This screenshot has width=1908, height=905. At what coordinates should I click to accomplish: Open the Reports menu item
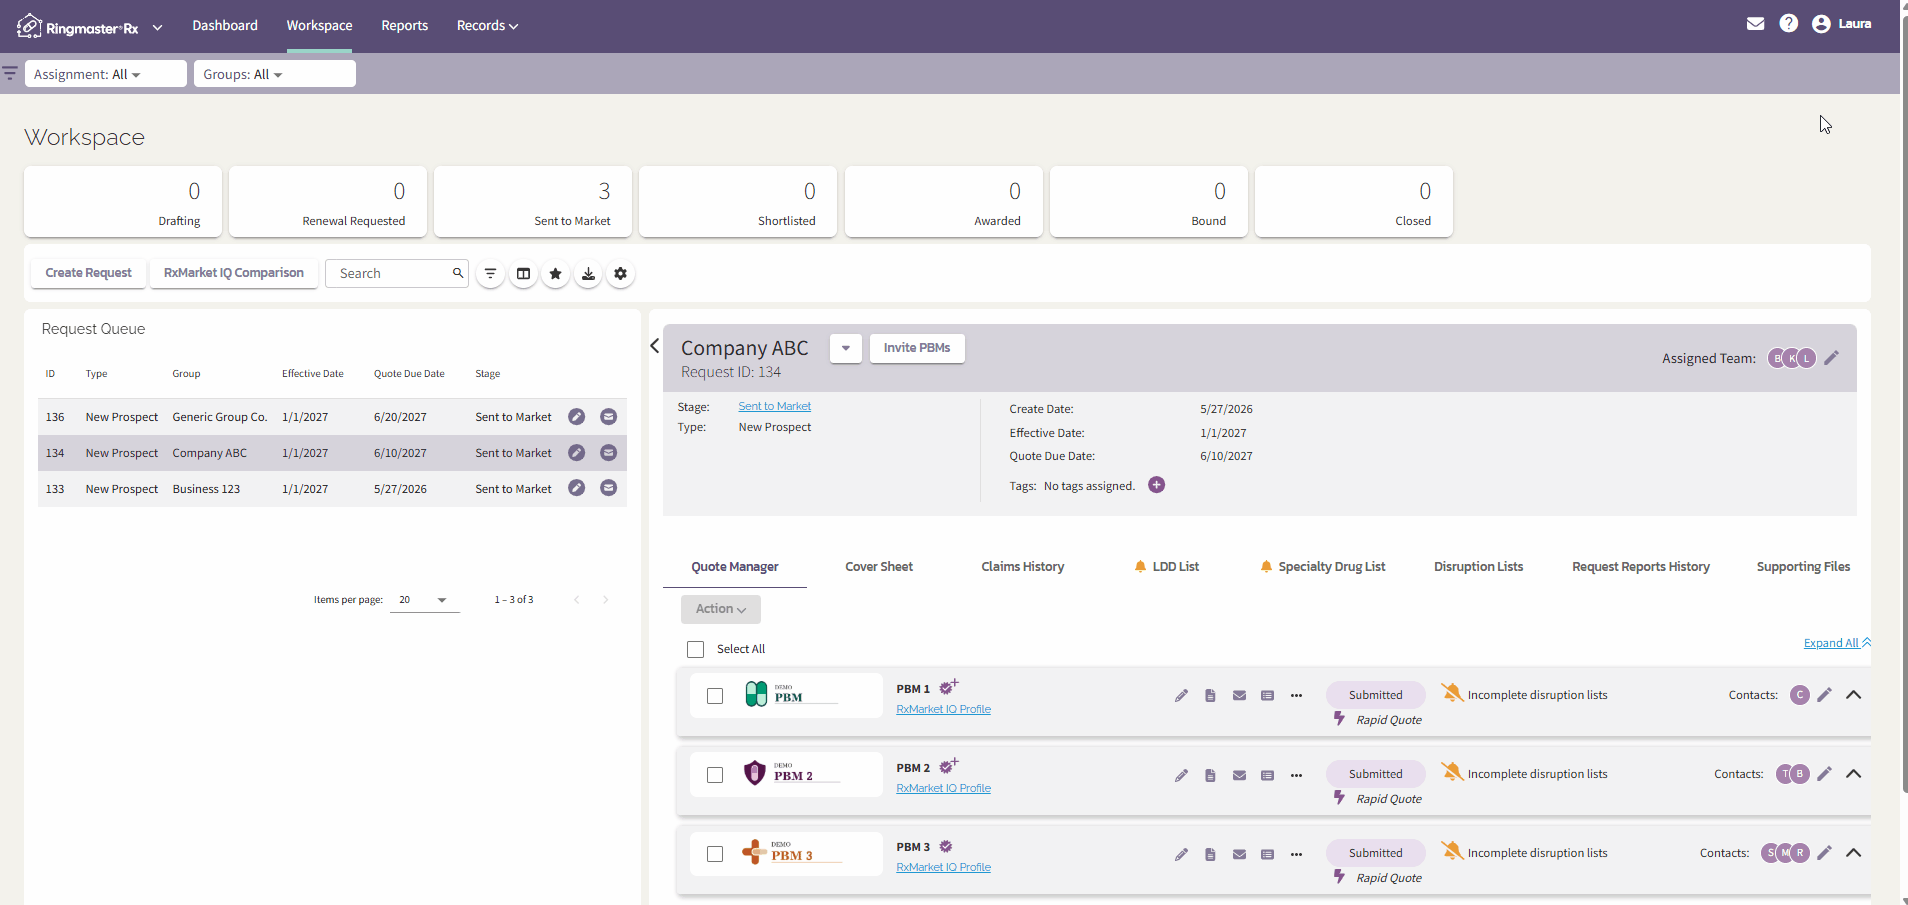pos(404,25)
